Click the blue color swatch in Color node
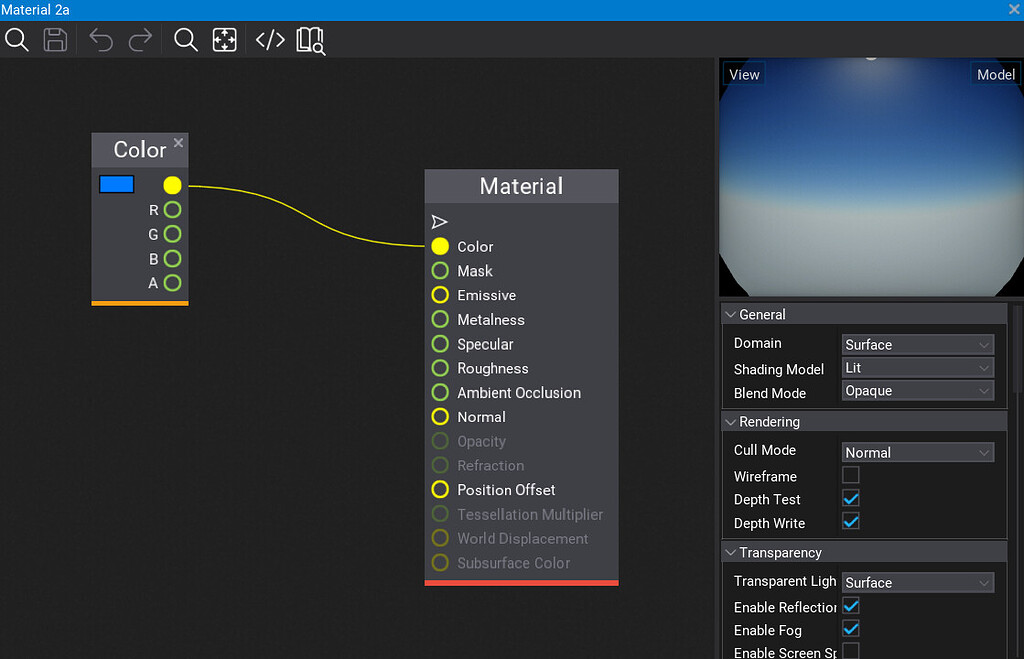 pos(117,184)
